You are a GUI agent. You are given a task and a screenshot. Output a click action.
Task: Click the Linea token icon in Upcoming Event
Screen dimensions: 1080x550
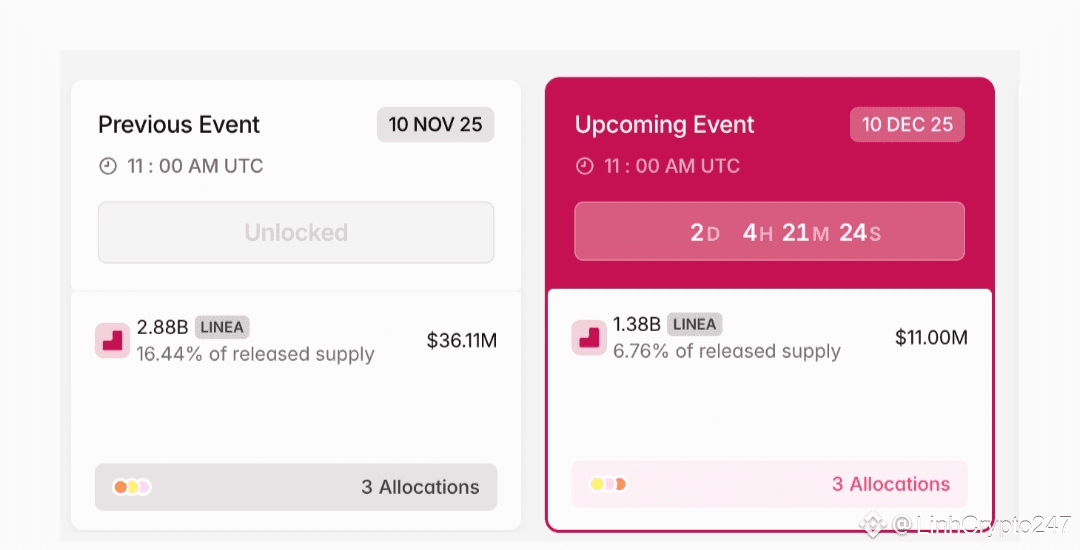(x=589, y=337)
